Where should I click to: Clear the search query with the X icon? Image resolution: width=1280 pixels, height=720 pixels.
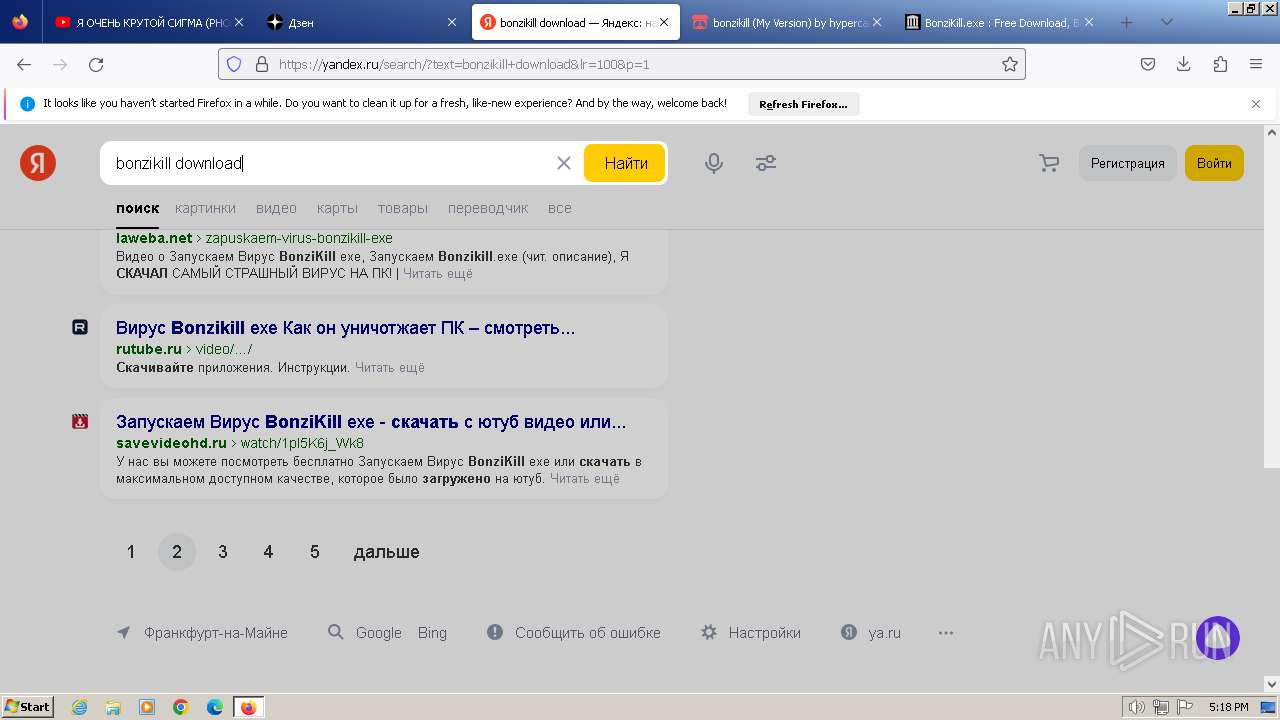(x=564, y=163)
